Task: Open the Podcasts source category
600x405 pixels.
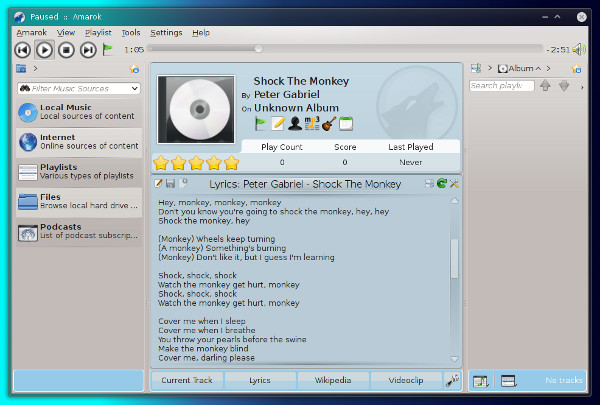Action: [78, 232]
